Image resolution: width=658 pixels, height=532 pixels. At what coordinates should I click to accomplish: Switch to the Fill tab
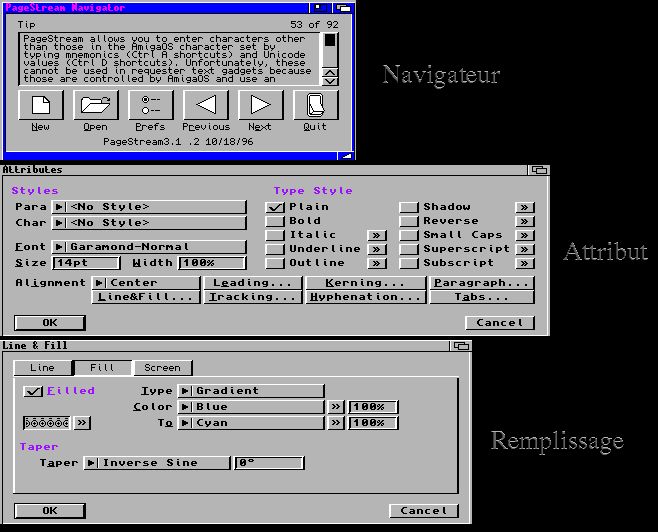(102, 368)
